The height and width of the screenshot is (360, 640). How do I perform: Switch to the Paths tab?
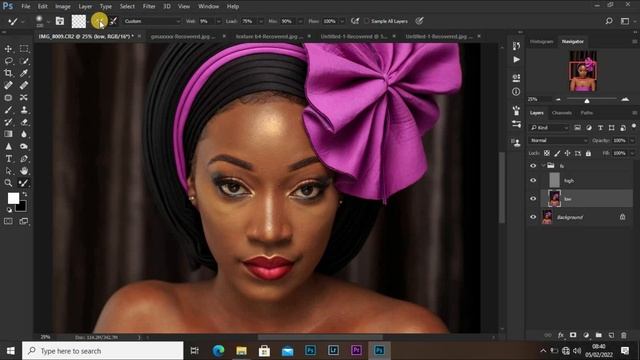(587, 113)
